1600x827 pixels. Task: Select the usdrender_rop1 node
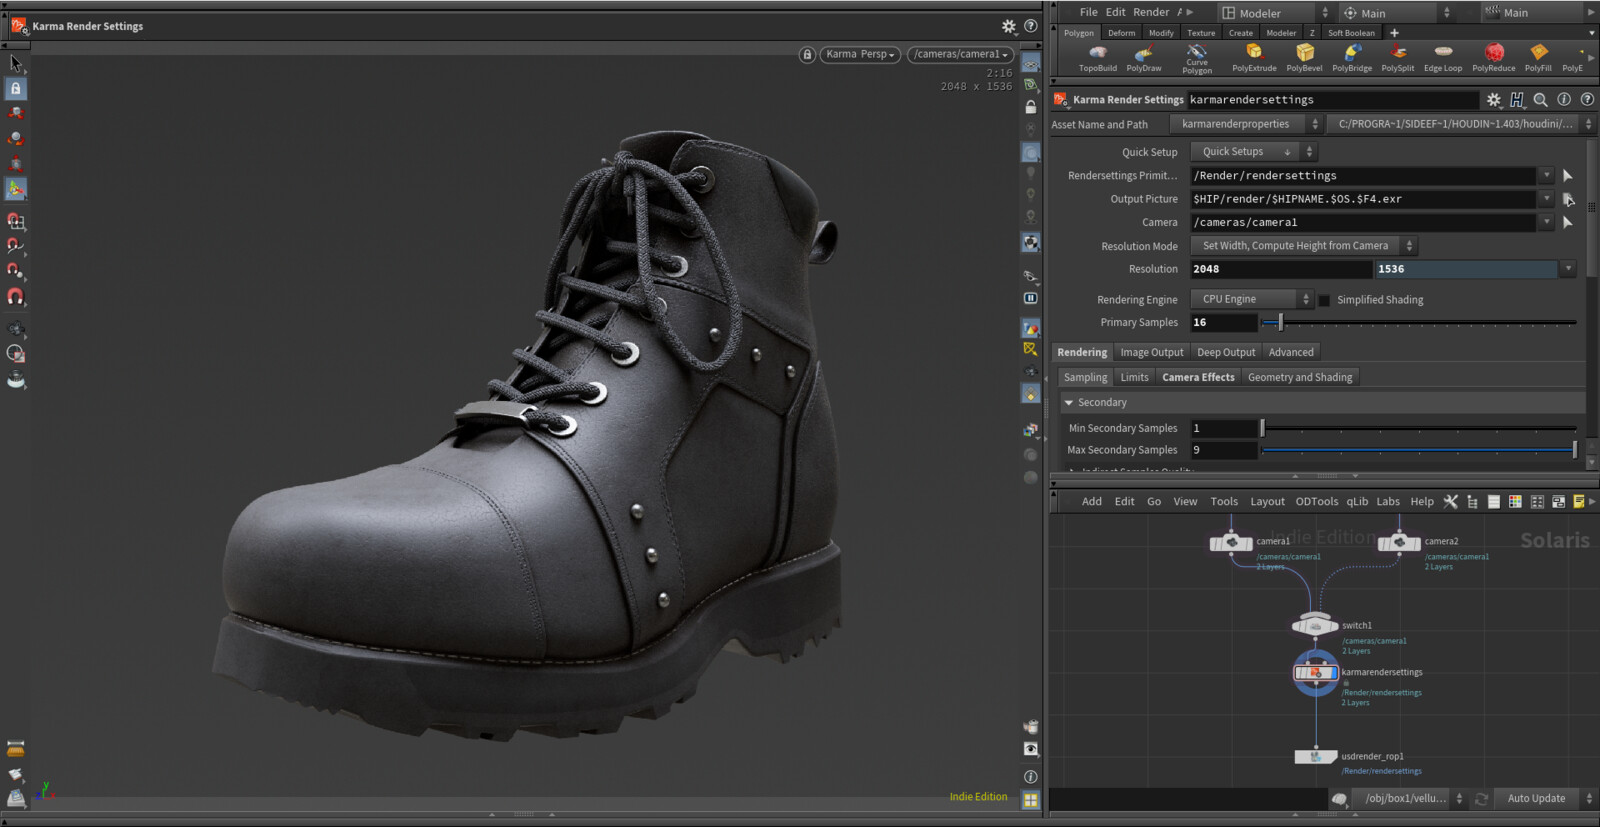click(x=1316, y=757)
